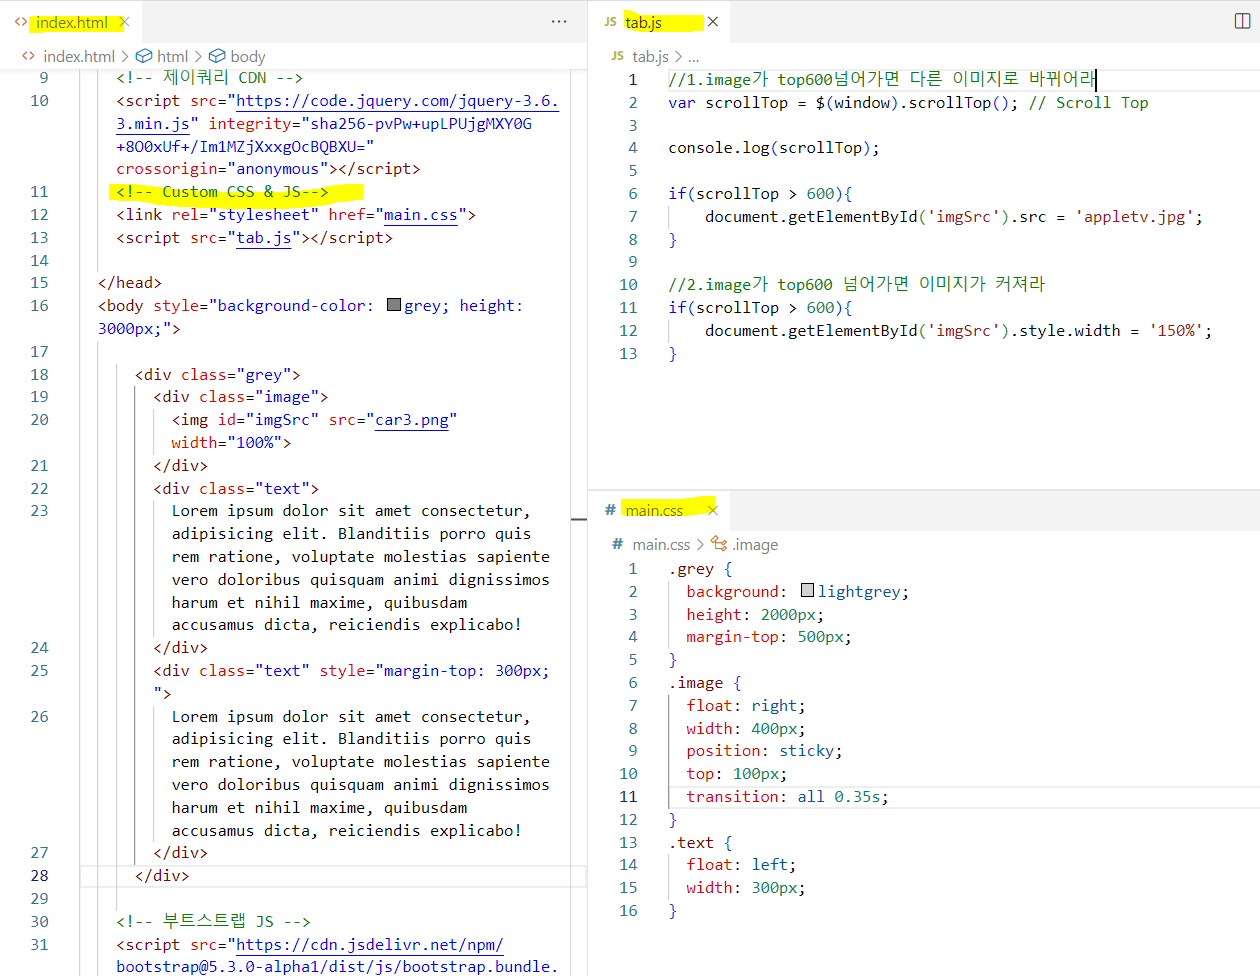
Task: Close the main.css tab
Action: pos(713,510)
